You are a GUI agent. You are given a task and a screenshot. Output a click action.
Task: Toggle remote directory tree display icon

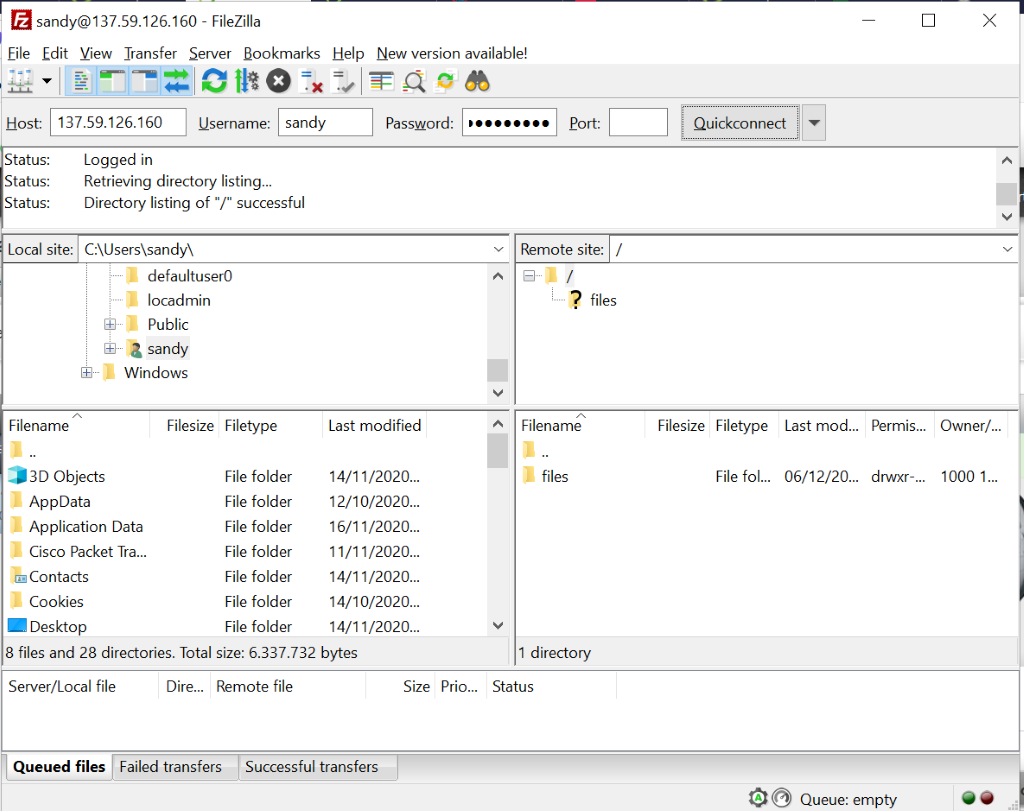click(x=144, y=82)
